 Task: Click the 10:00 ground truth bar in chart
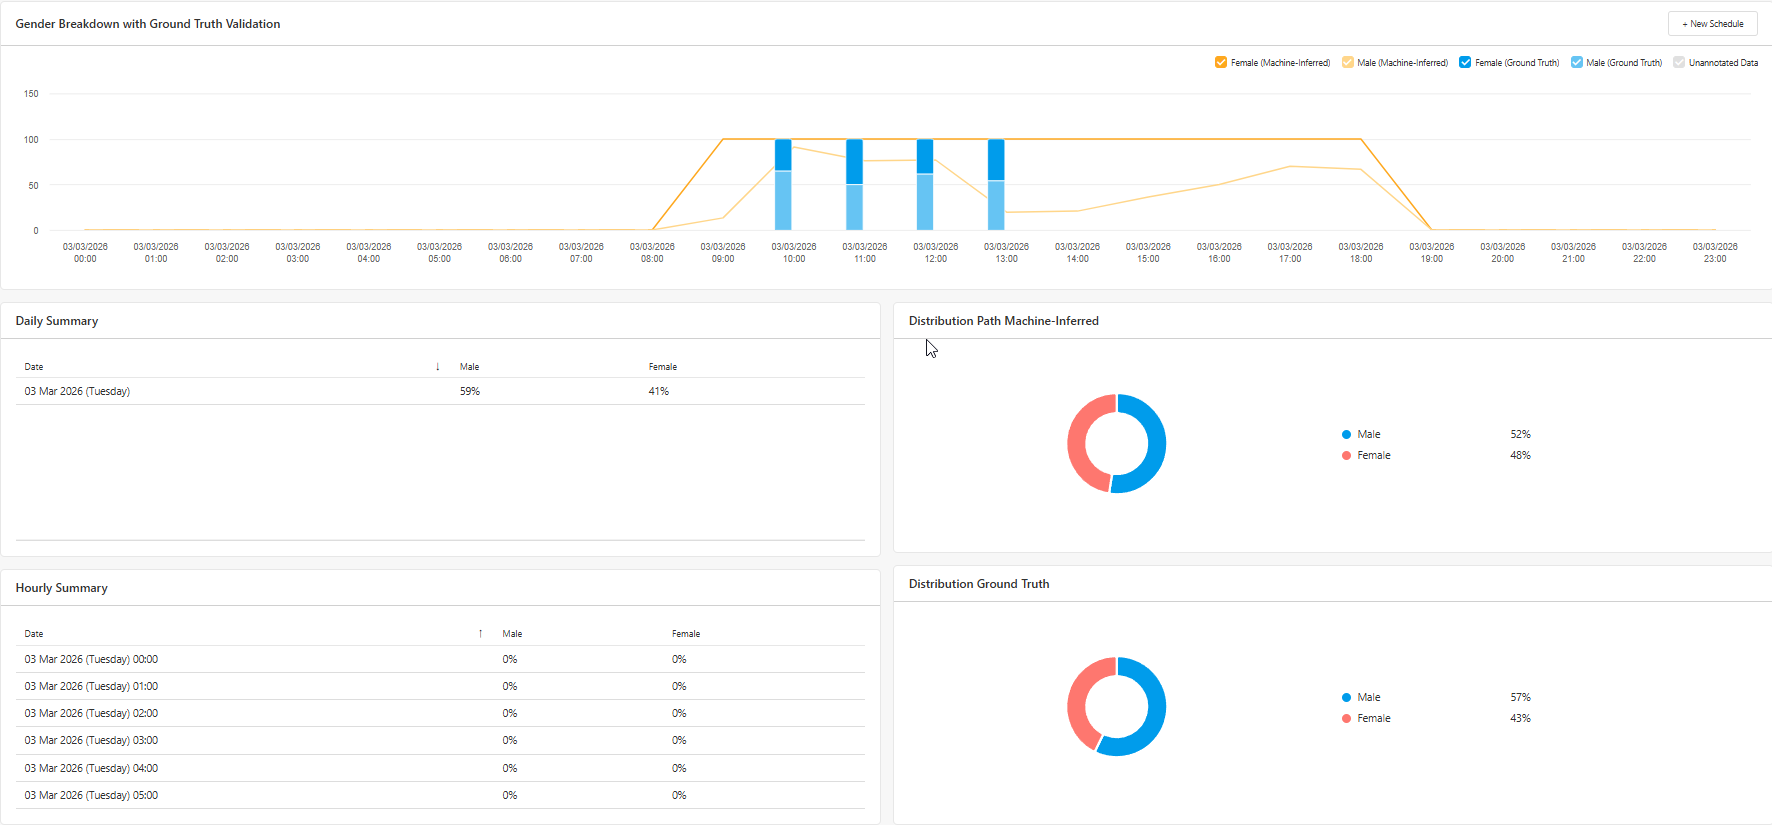coord(783,185)
